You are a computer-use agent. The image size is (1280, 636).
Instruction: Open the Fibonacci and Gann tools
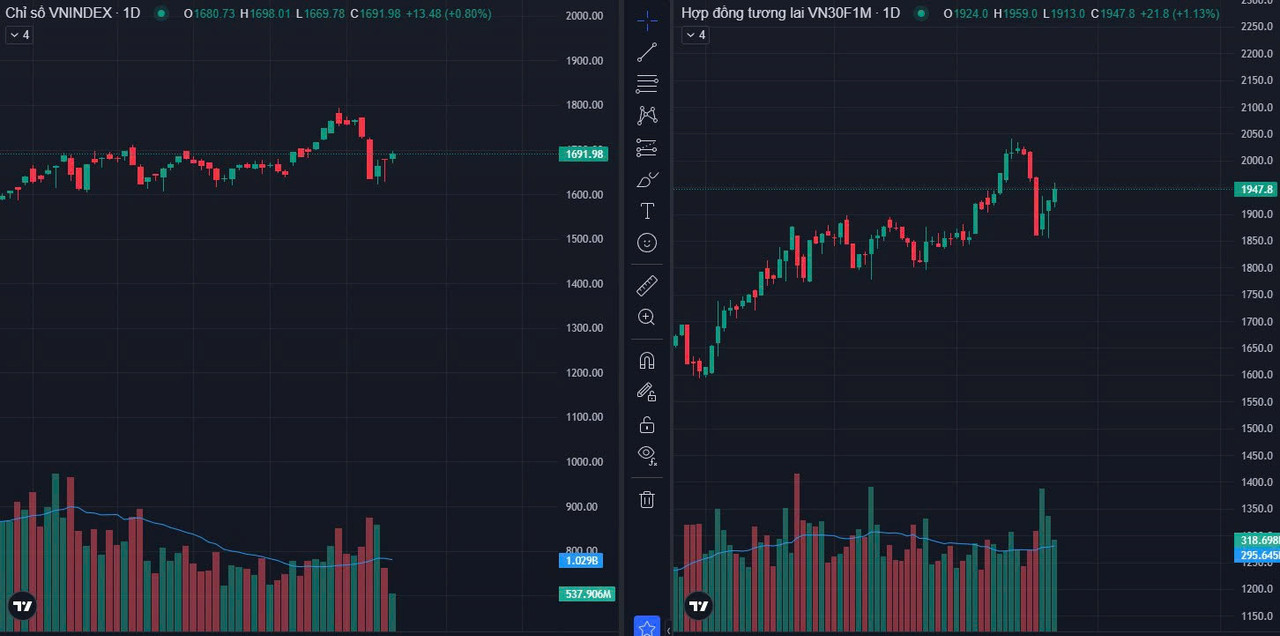[x=647, y=84]
